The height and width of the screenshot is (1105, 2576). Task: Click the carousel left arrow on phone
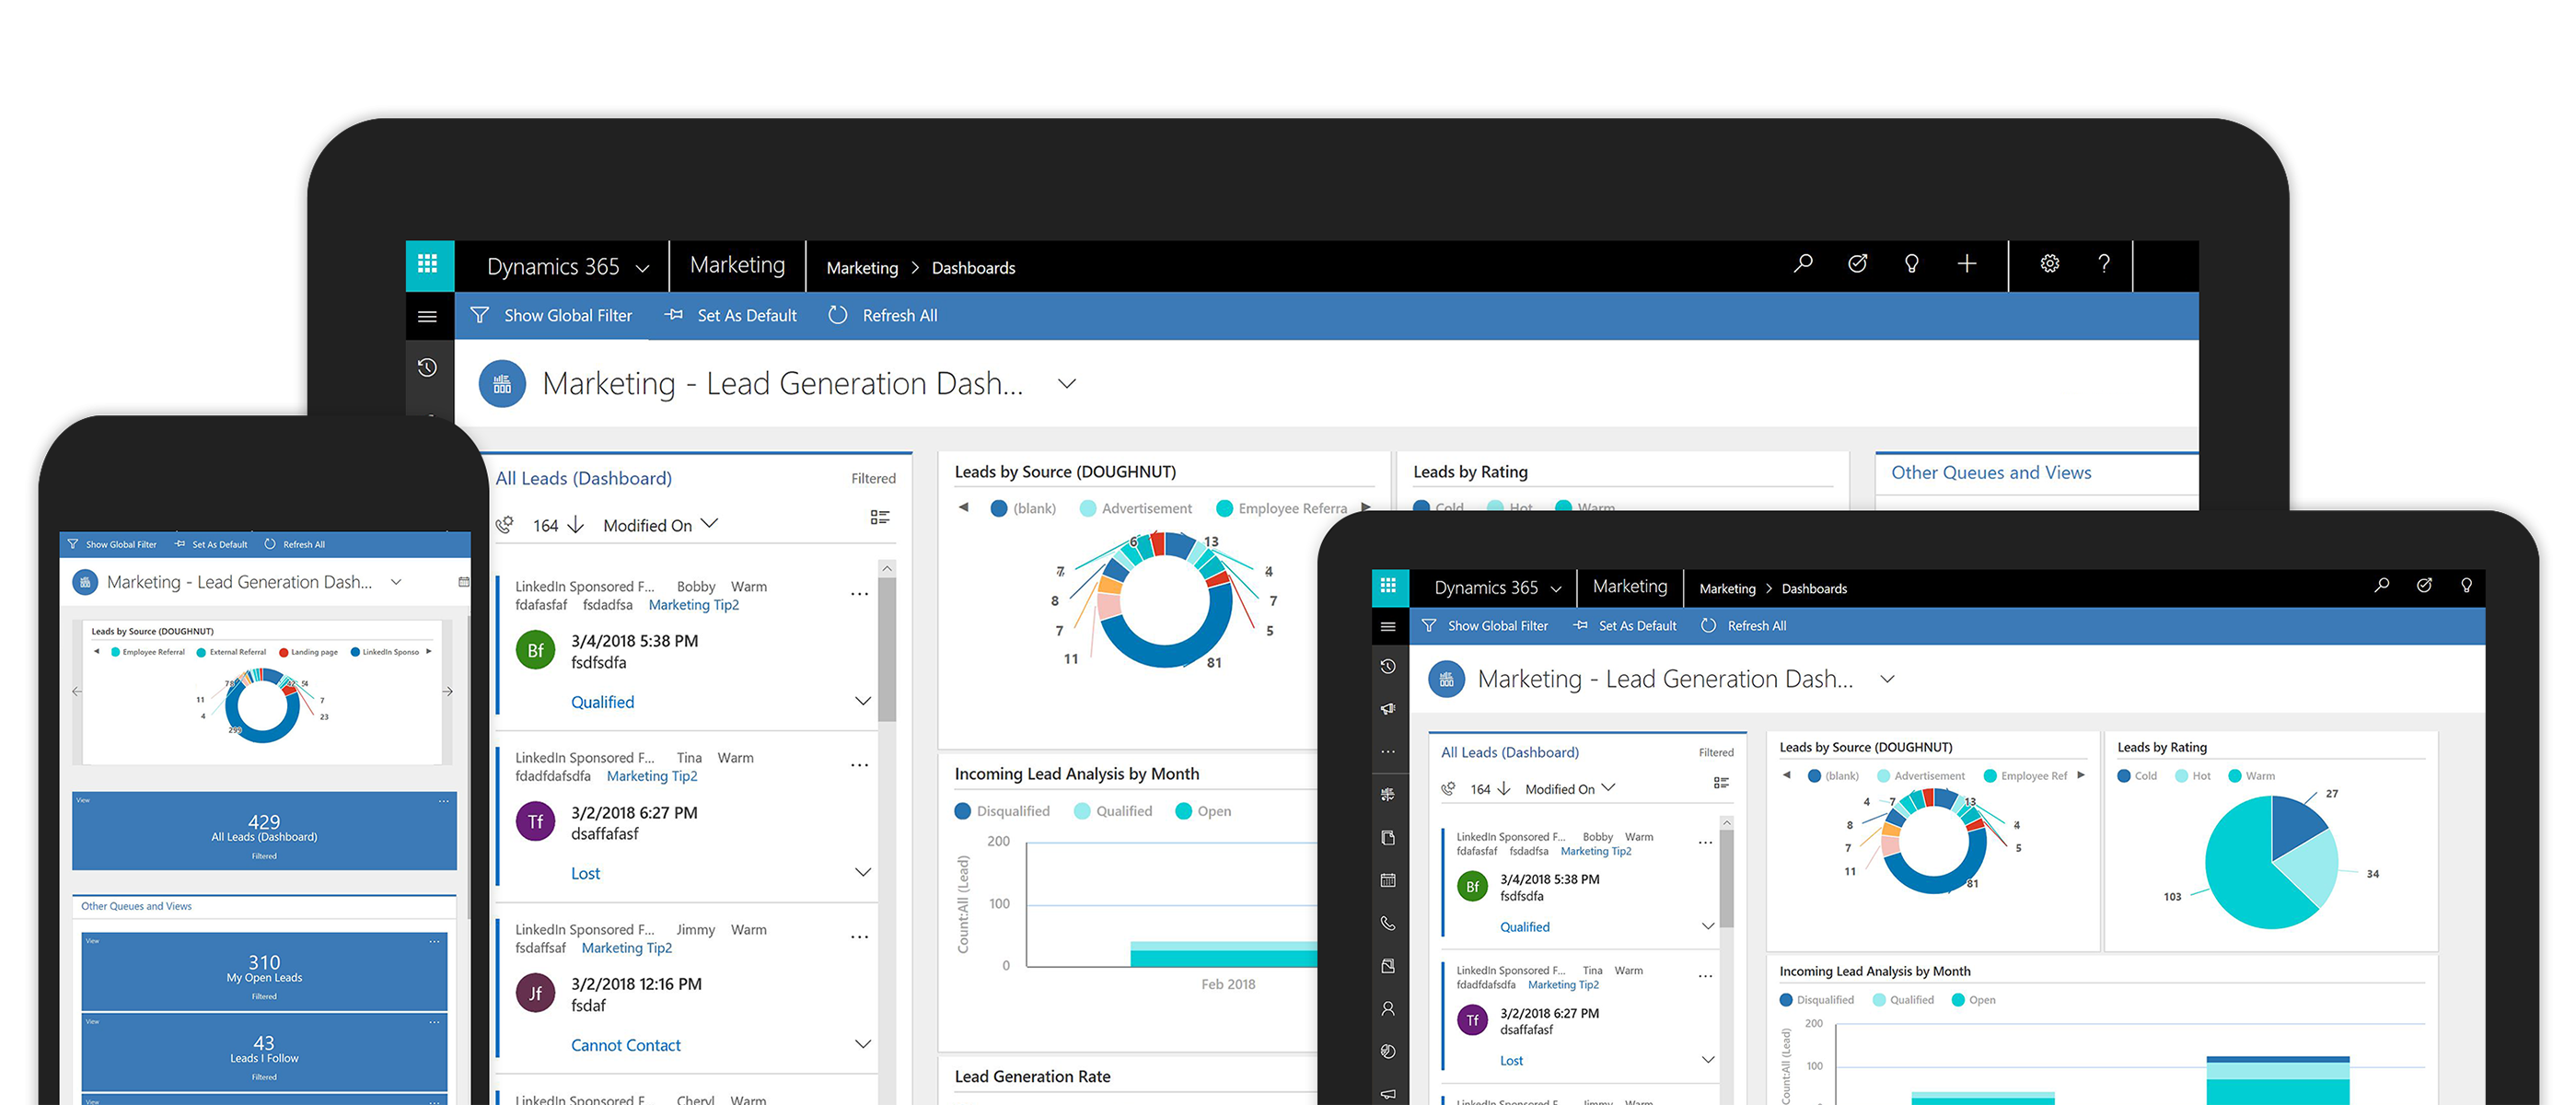click(77, 691)
